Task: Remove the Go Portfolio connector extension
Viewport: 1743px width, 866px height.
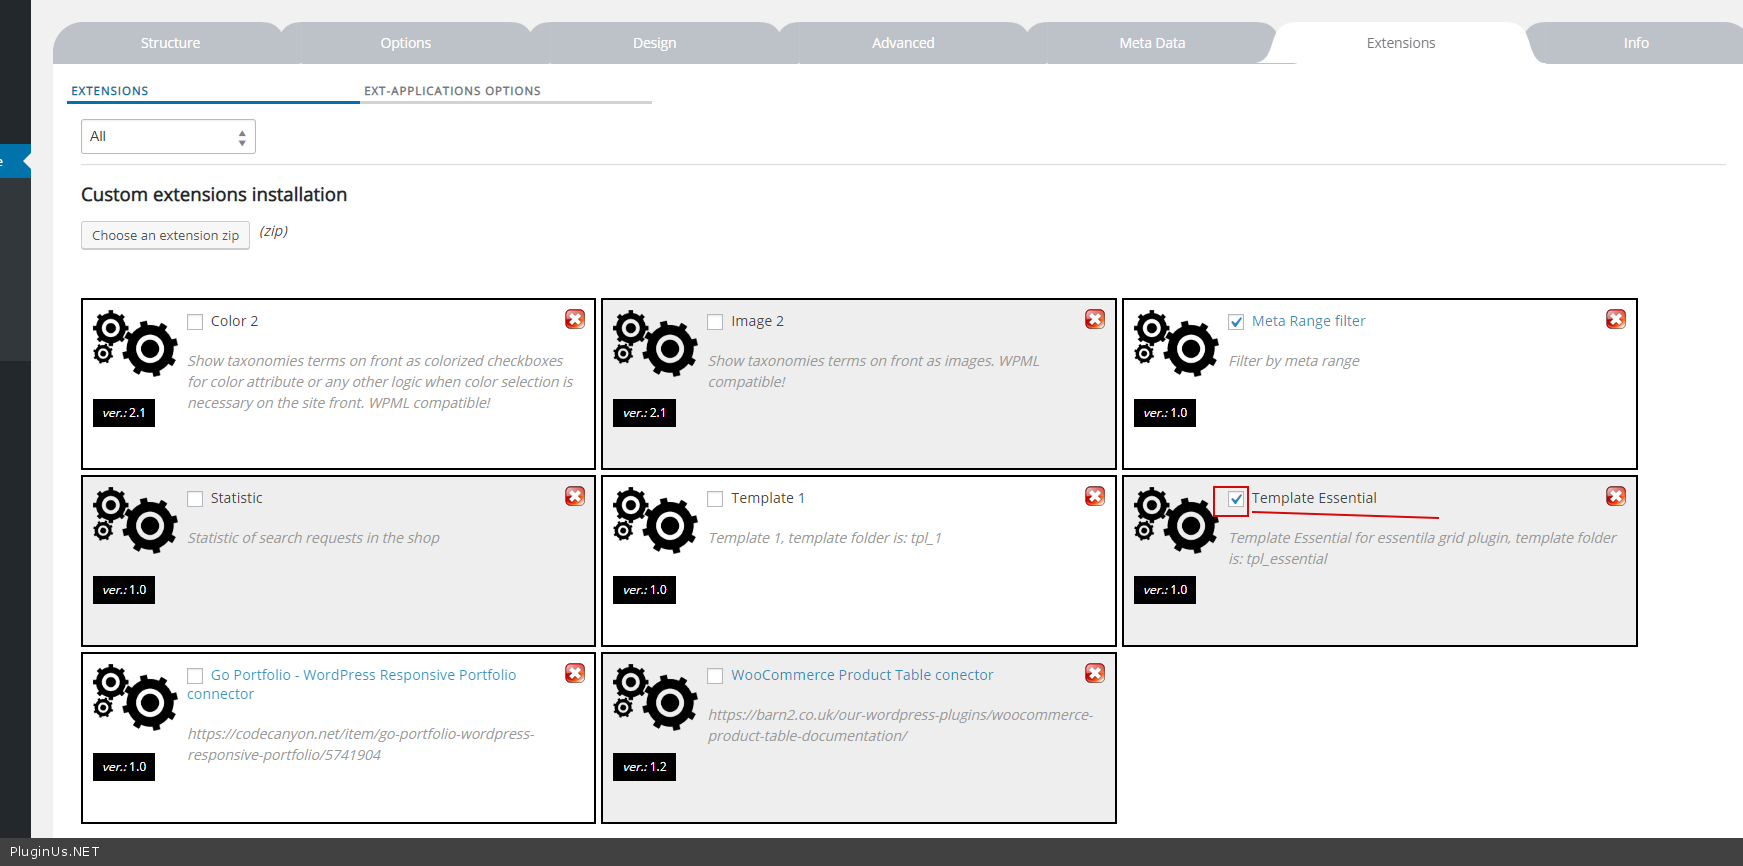Action: [x=575, y=673]
